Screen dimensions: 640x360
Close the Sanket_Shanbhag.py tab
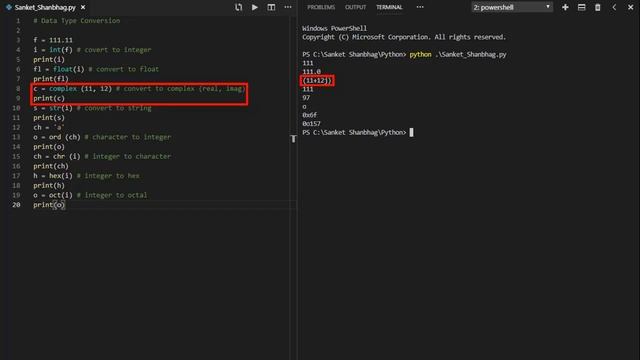(x=83, y=7)
